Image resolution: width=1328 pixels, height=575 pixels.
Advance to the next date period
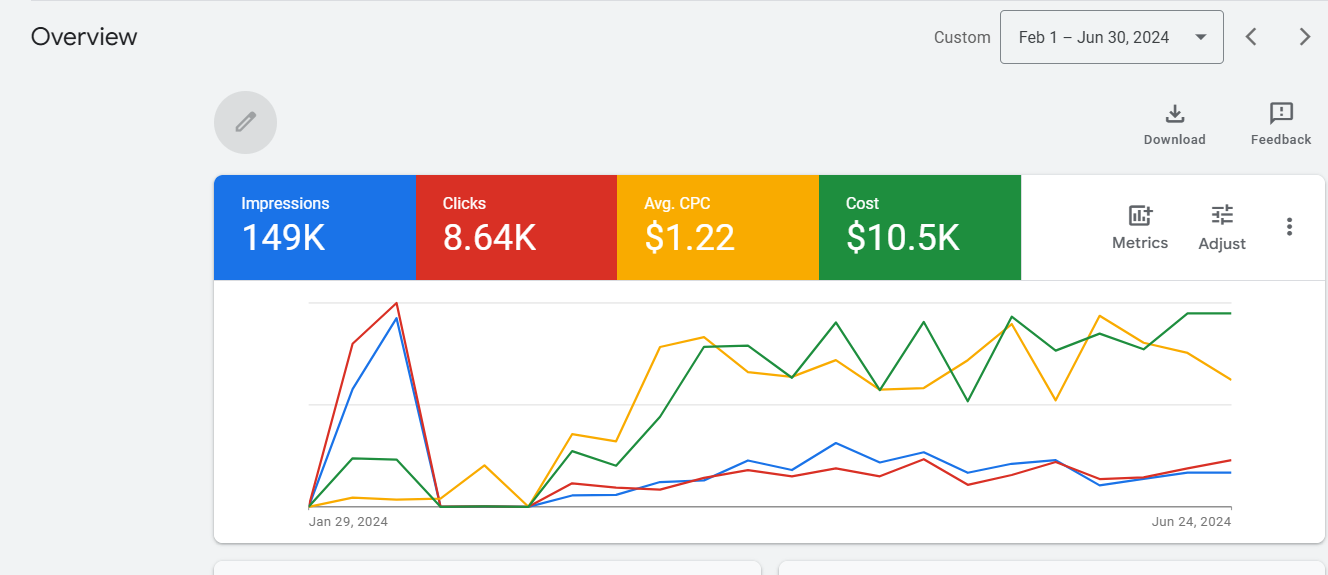click(x=1304, y=37)
